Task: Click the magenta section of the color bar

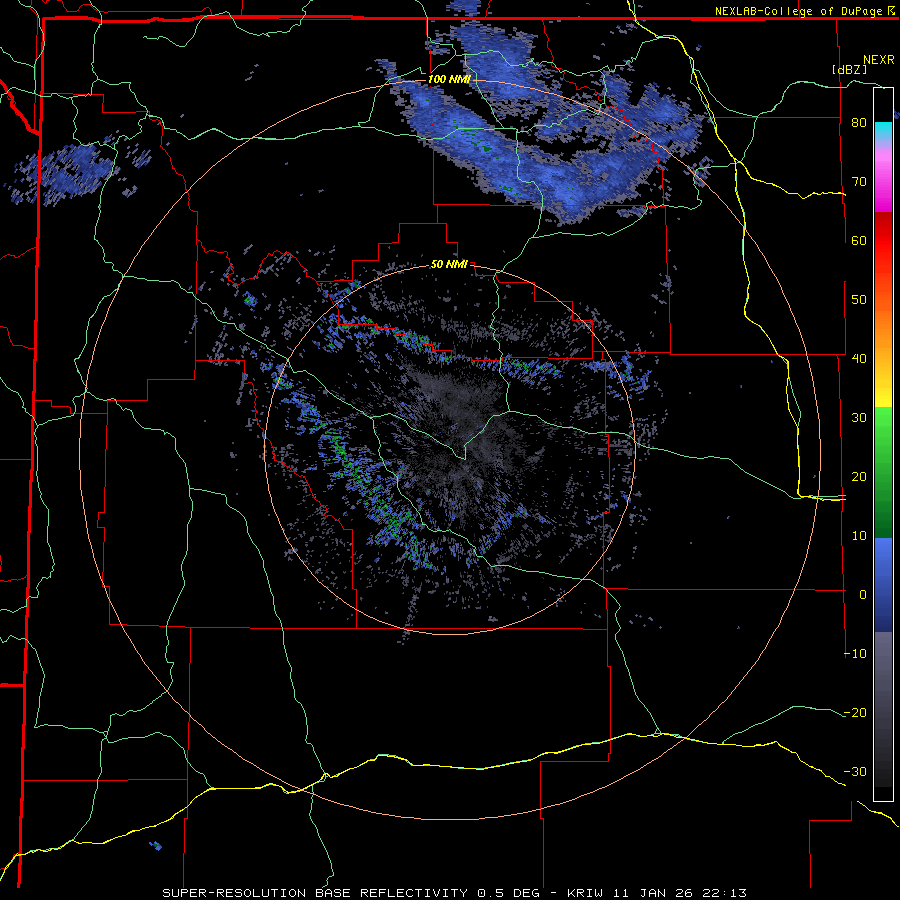Action: (883, 184)
